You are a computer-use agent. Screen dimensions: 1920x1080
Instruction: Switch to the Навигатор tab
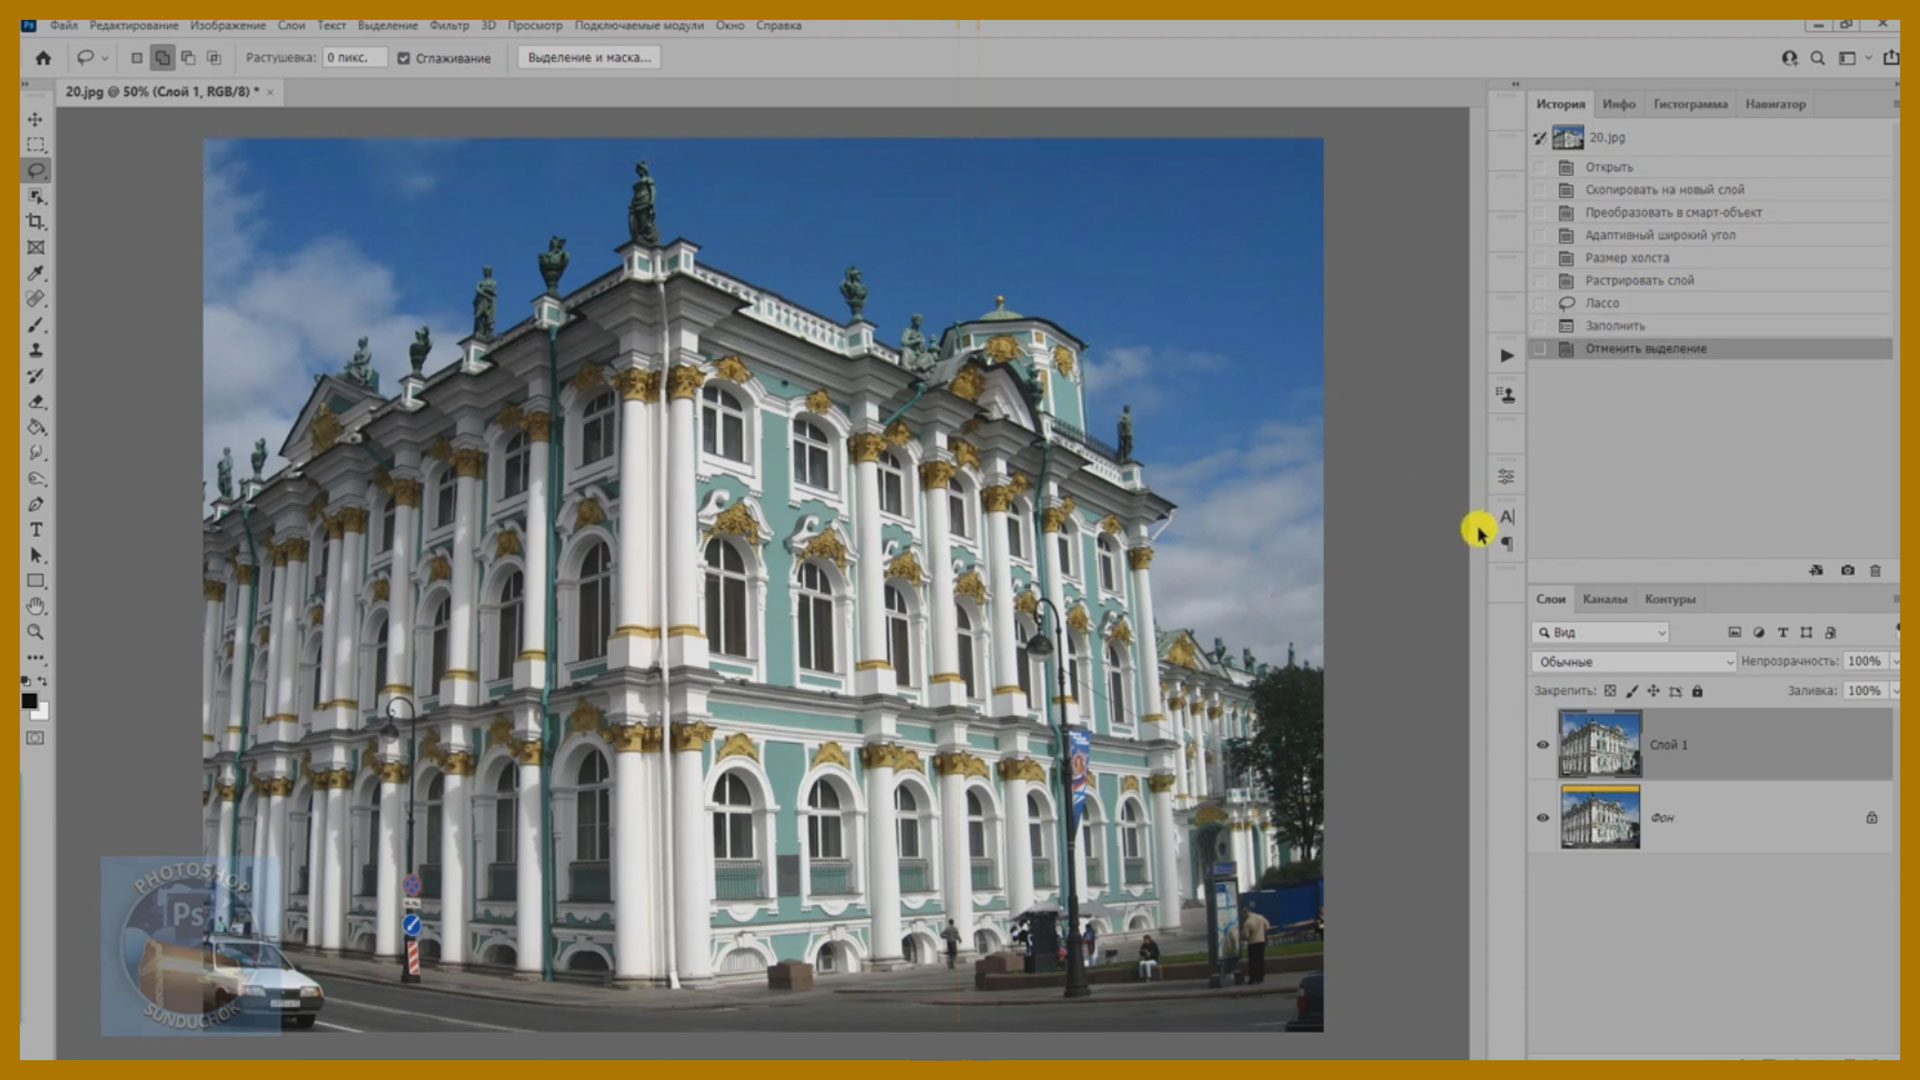coord(1775,104)
